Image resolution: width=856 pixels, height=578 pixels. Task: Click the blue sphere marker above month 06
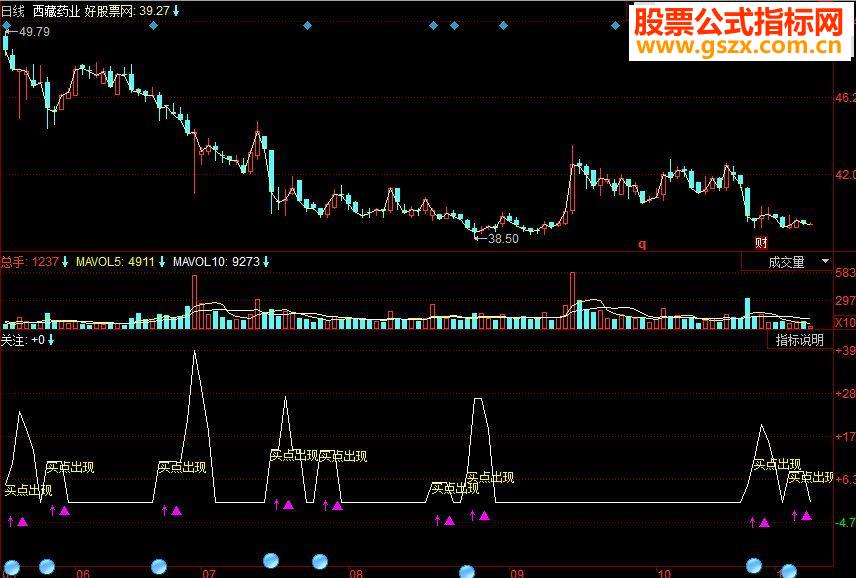pos(45,564)
